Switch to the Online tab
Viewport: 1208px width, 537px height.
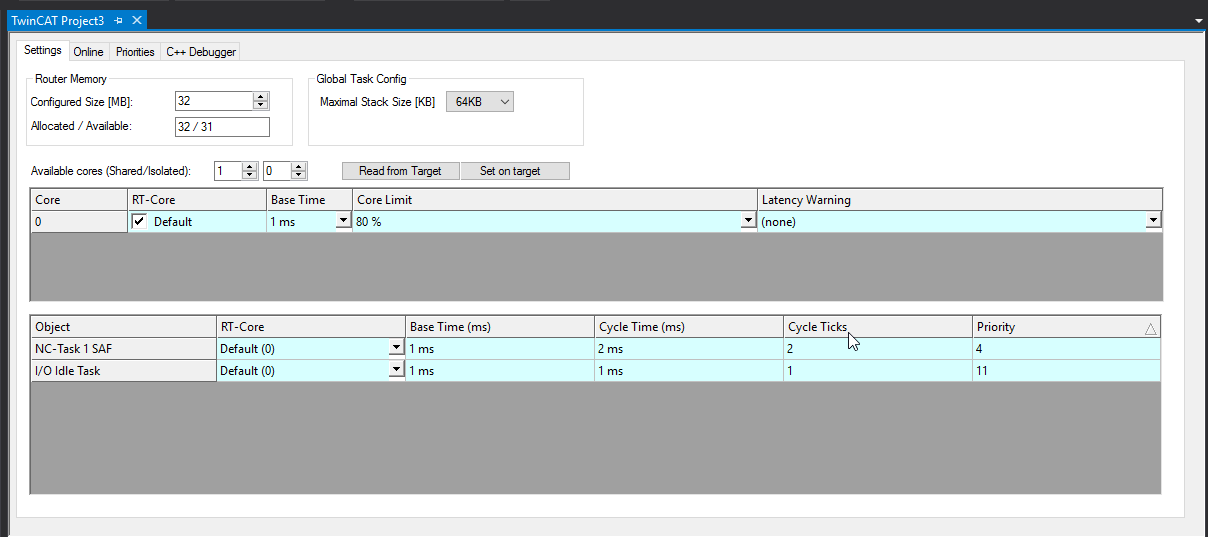point(89,52)
